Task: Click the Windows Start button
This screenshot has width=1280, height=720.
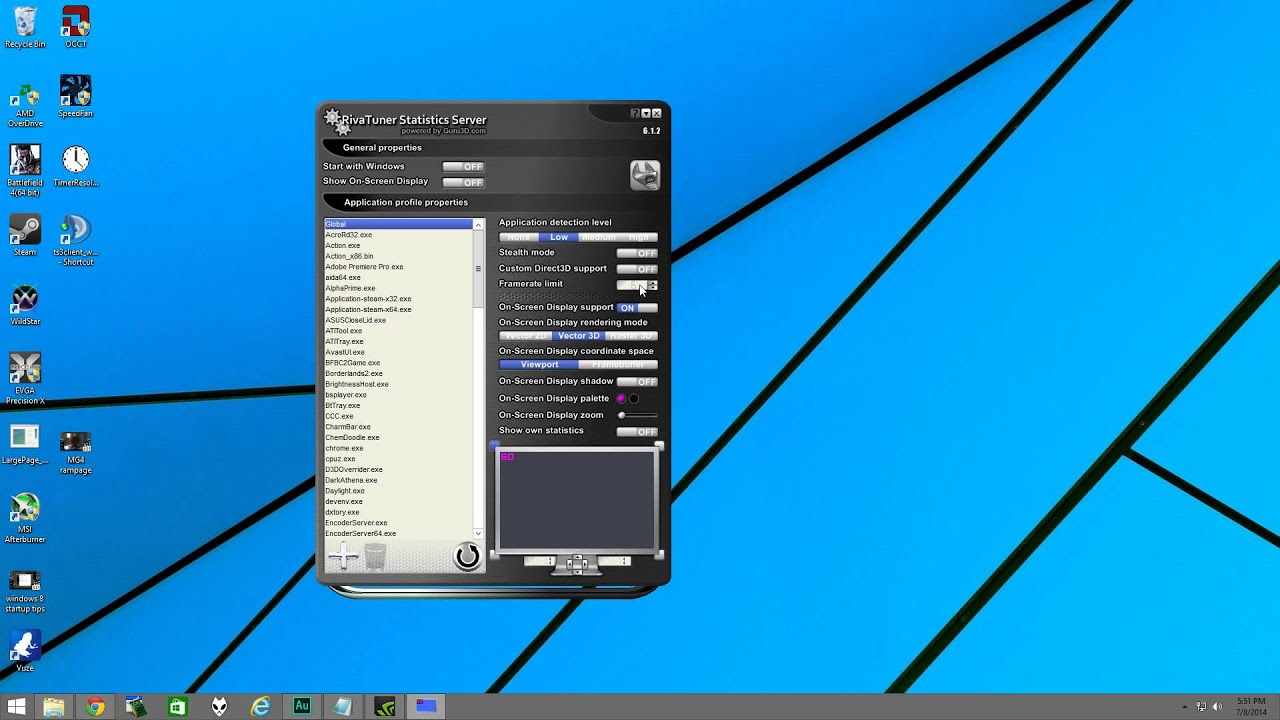Action: click(x=16, y=707)
